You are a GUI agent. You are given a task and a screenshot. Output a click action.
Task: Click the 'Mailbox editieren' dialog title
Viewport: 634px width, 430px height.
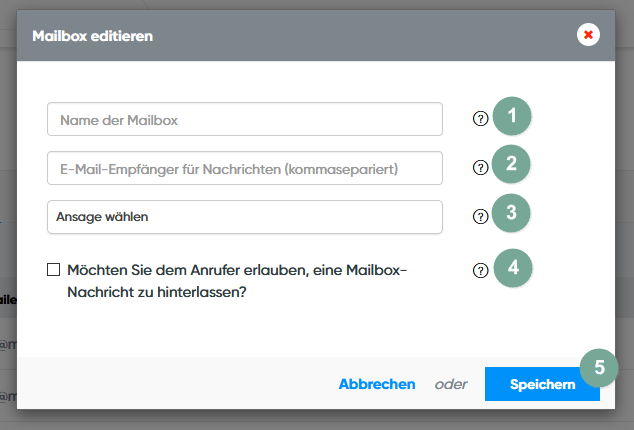[x=92, y=36]
